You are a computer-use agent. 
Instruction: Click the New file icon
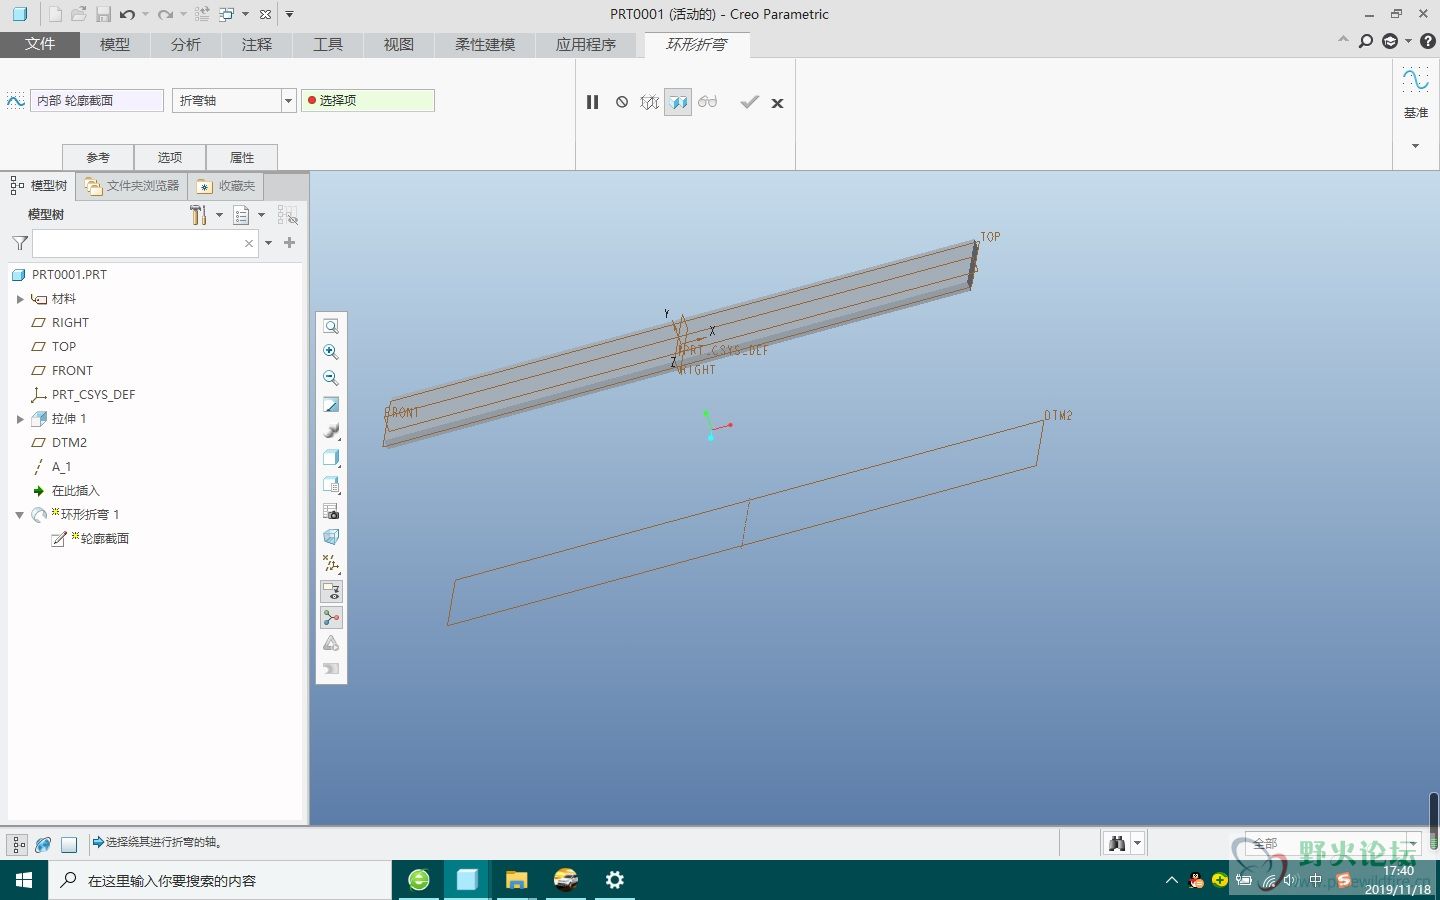[x=55, y=14]
